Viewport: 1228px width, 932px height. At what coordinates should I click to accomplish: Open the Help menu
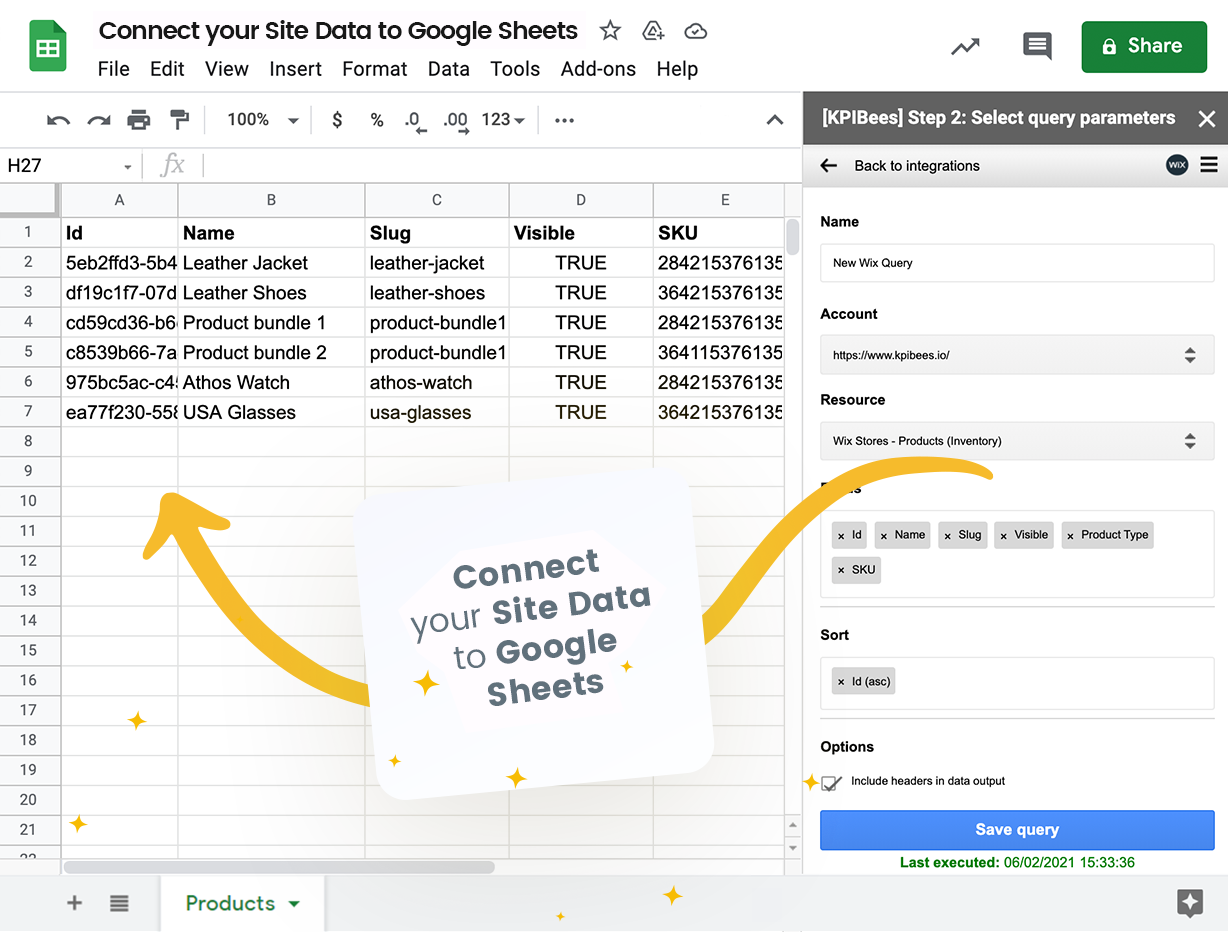click(x=677, y=69)
